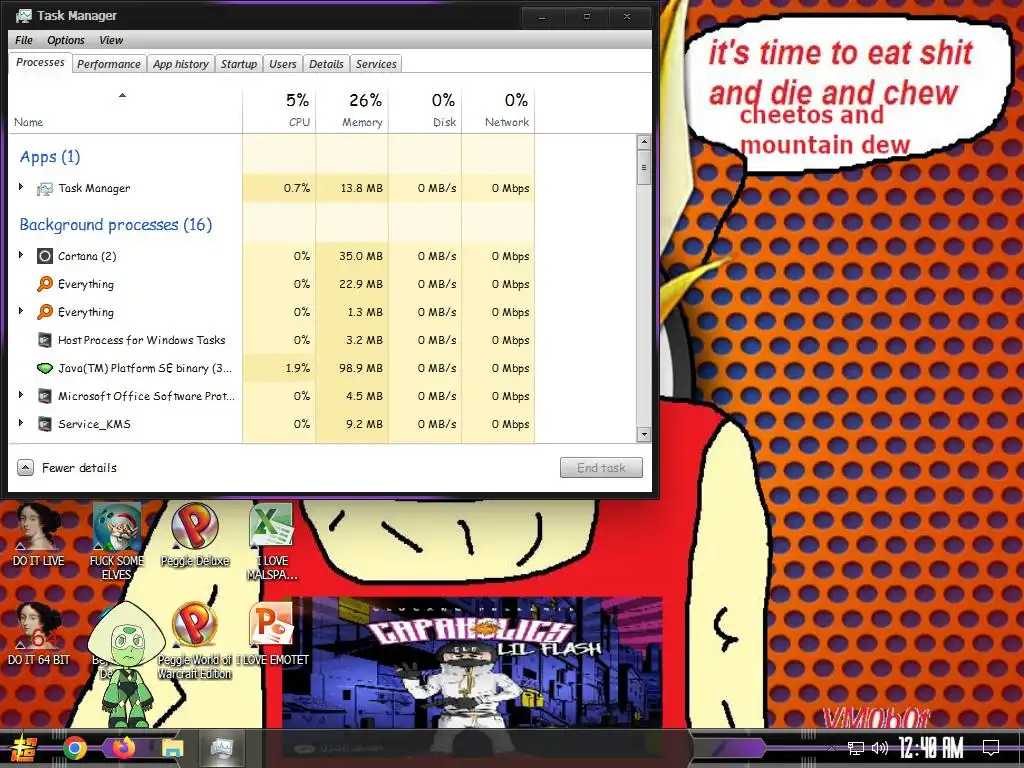Open the View menu
Screen dimensions: 1024x768
click(111, 40)
